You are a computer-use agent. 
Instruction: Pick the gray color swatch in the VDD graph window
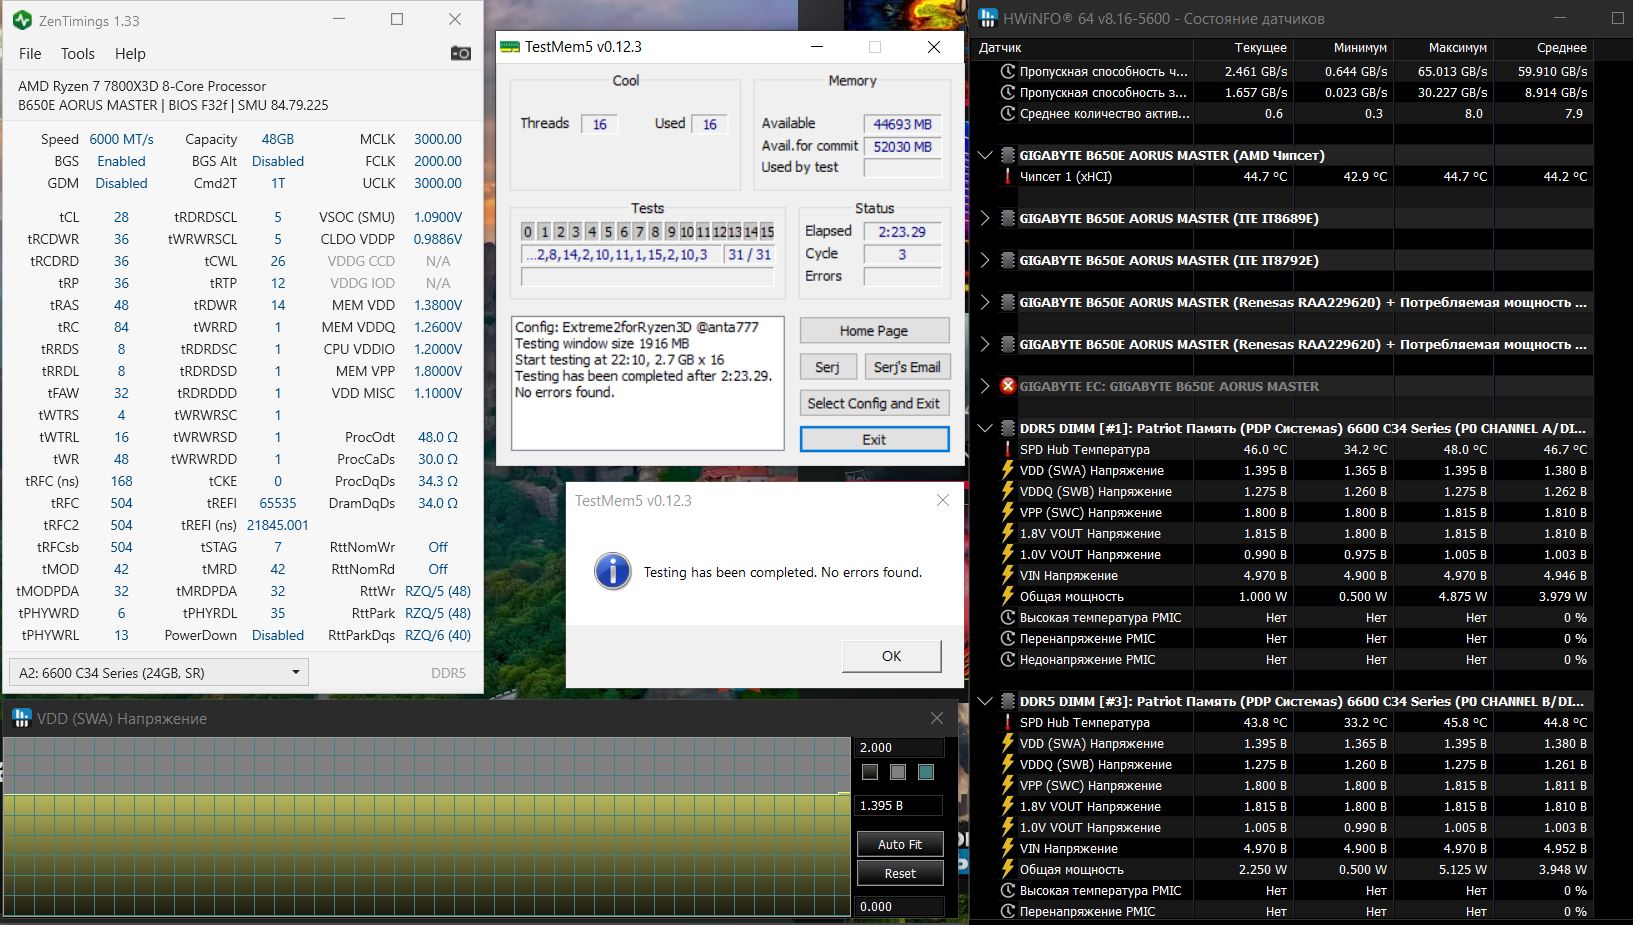pos(898,772)
